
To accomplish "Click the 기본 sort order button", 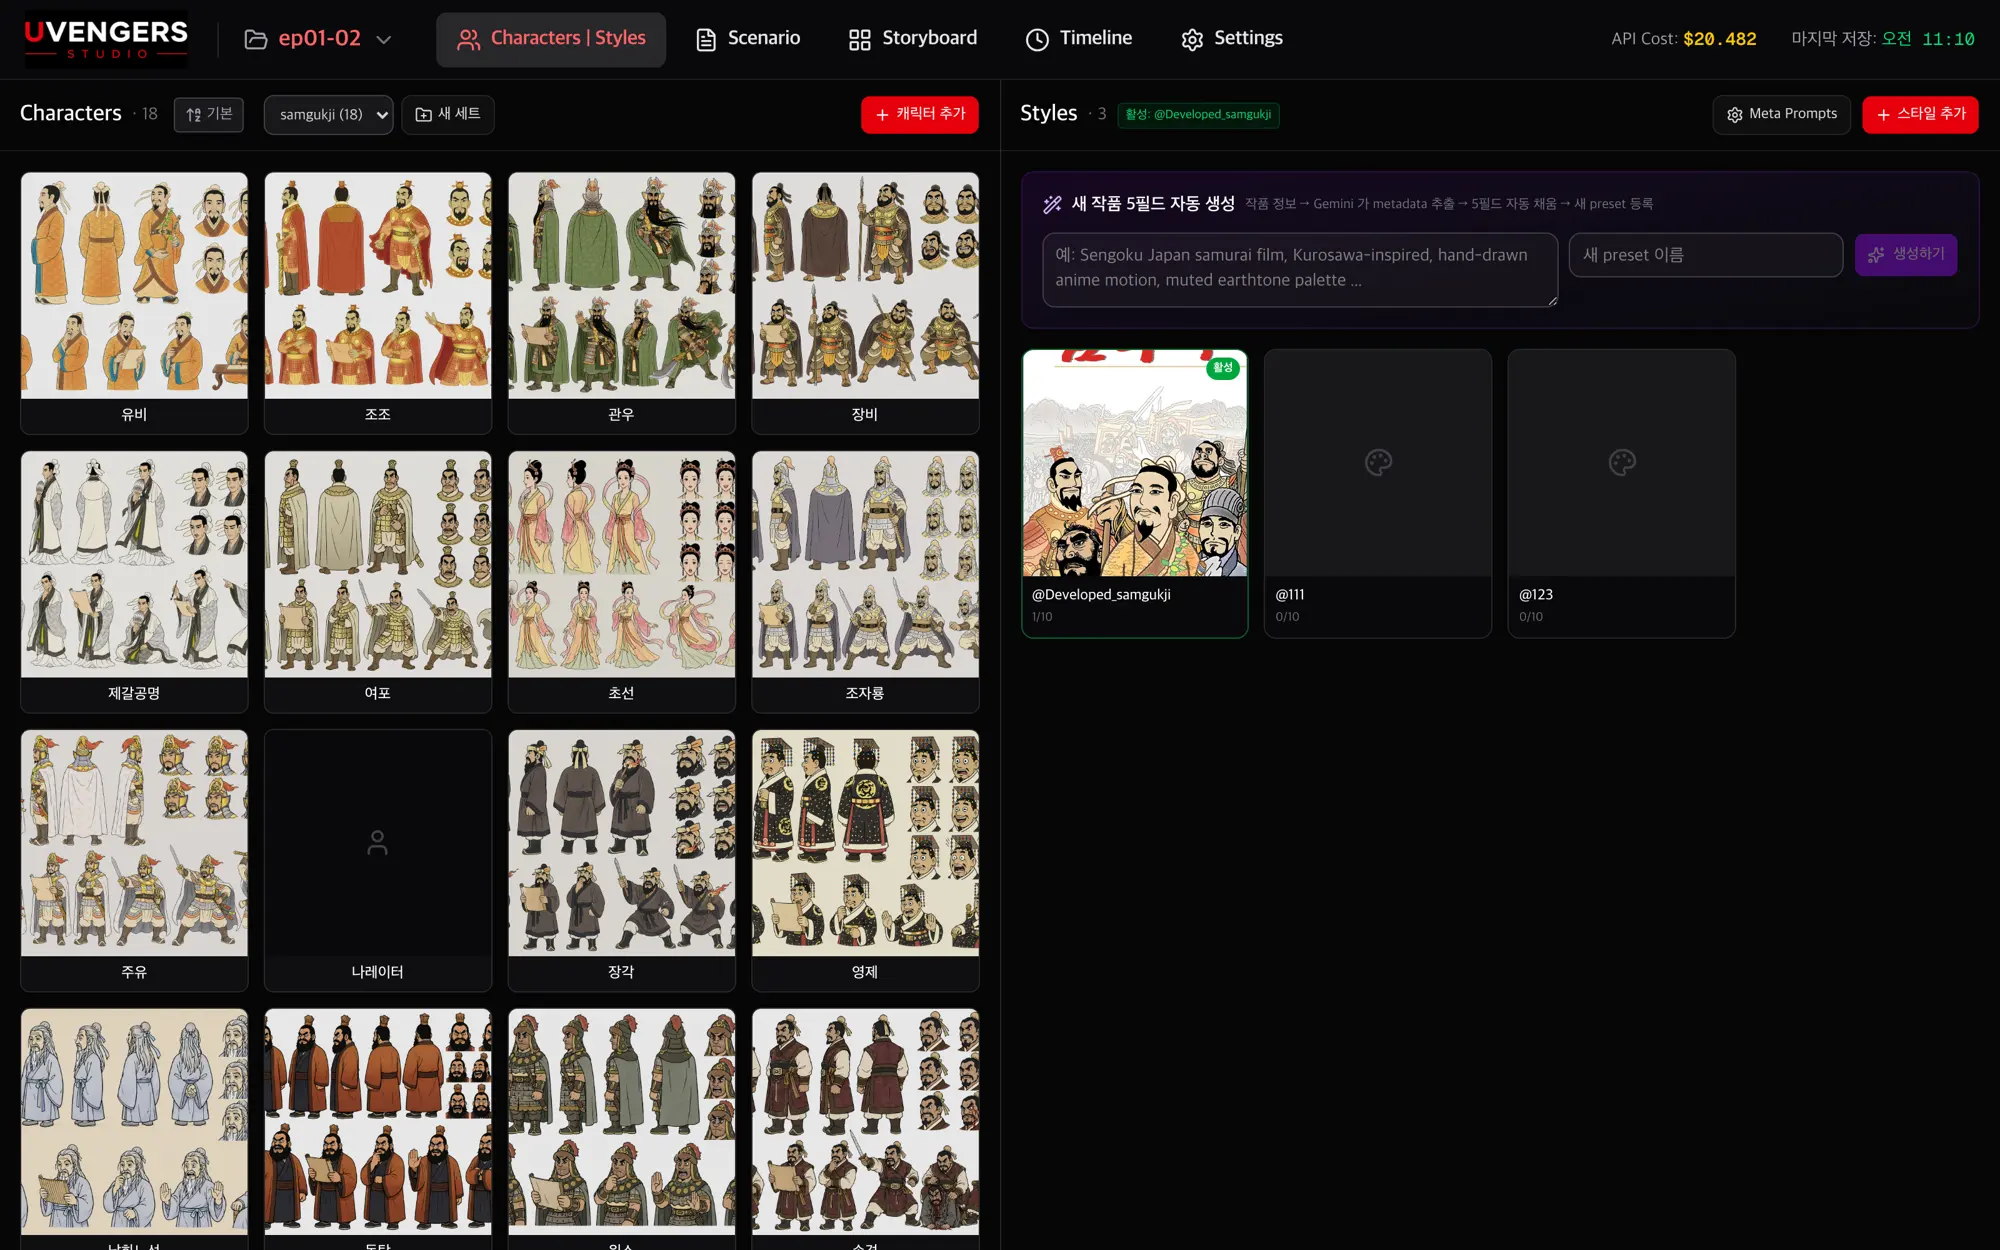I will (x=209, y=114).
